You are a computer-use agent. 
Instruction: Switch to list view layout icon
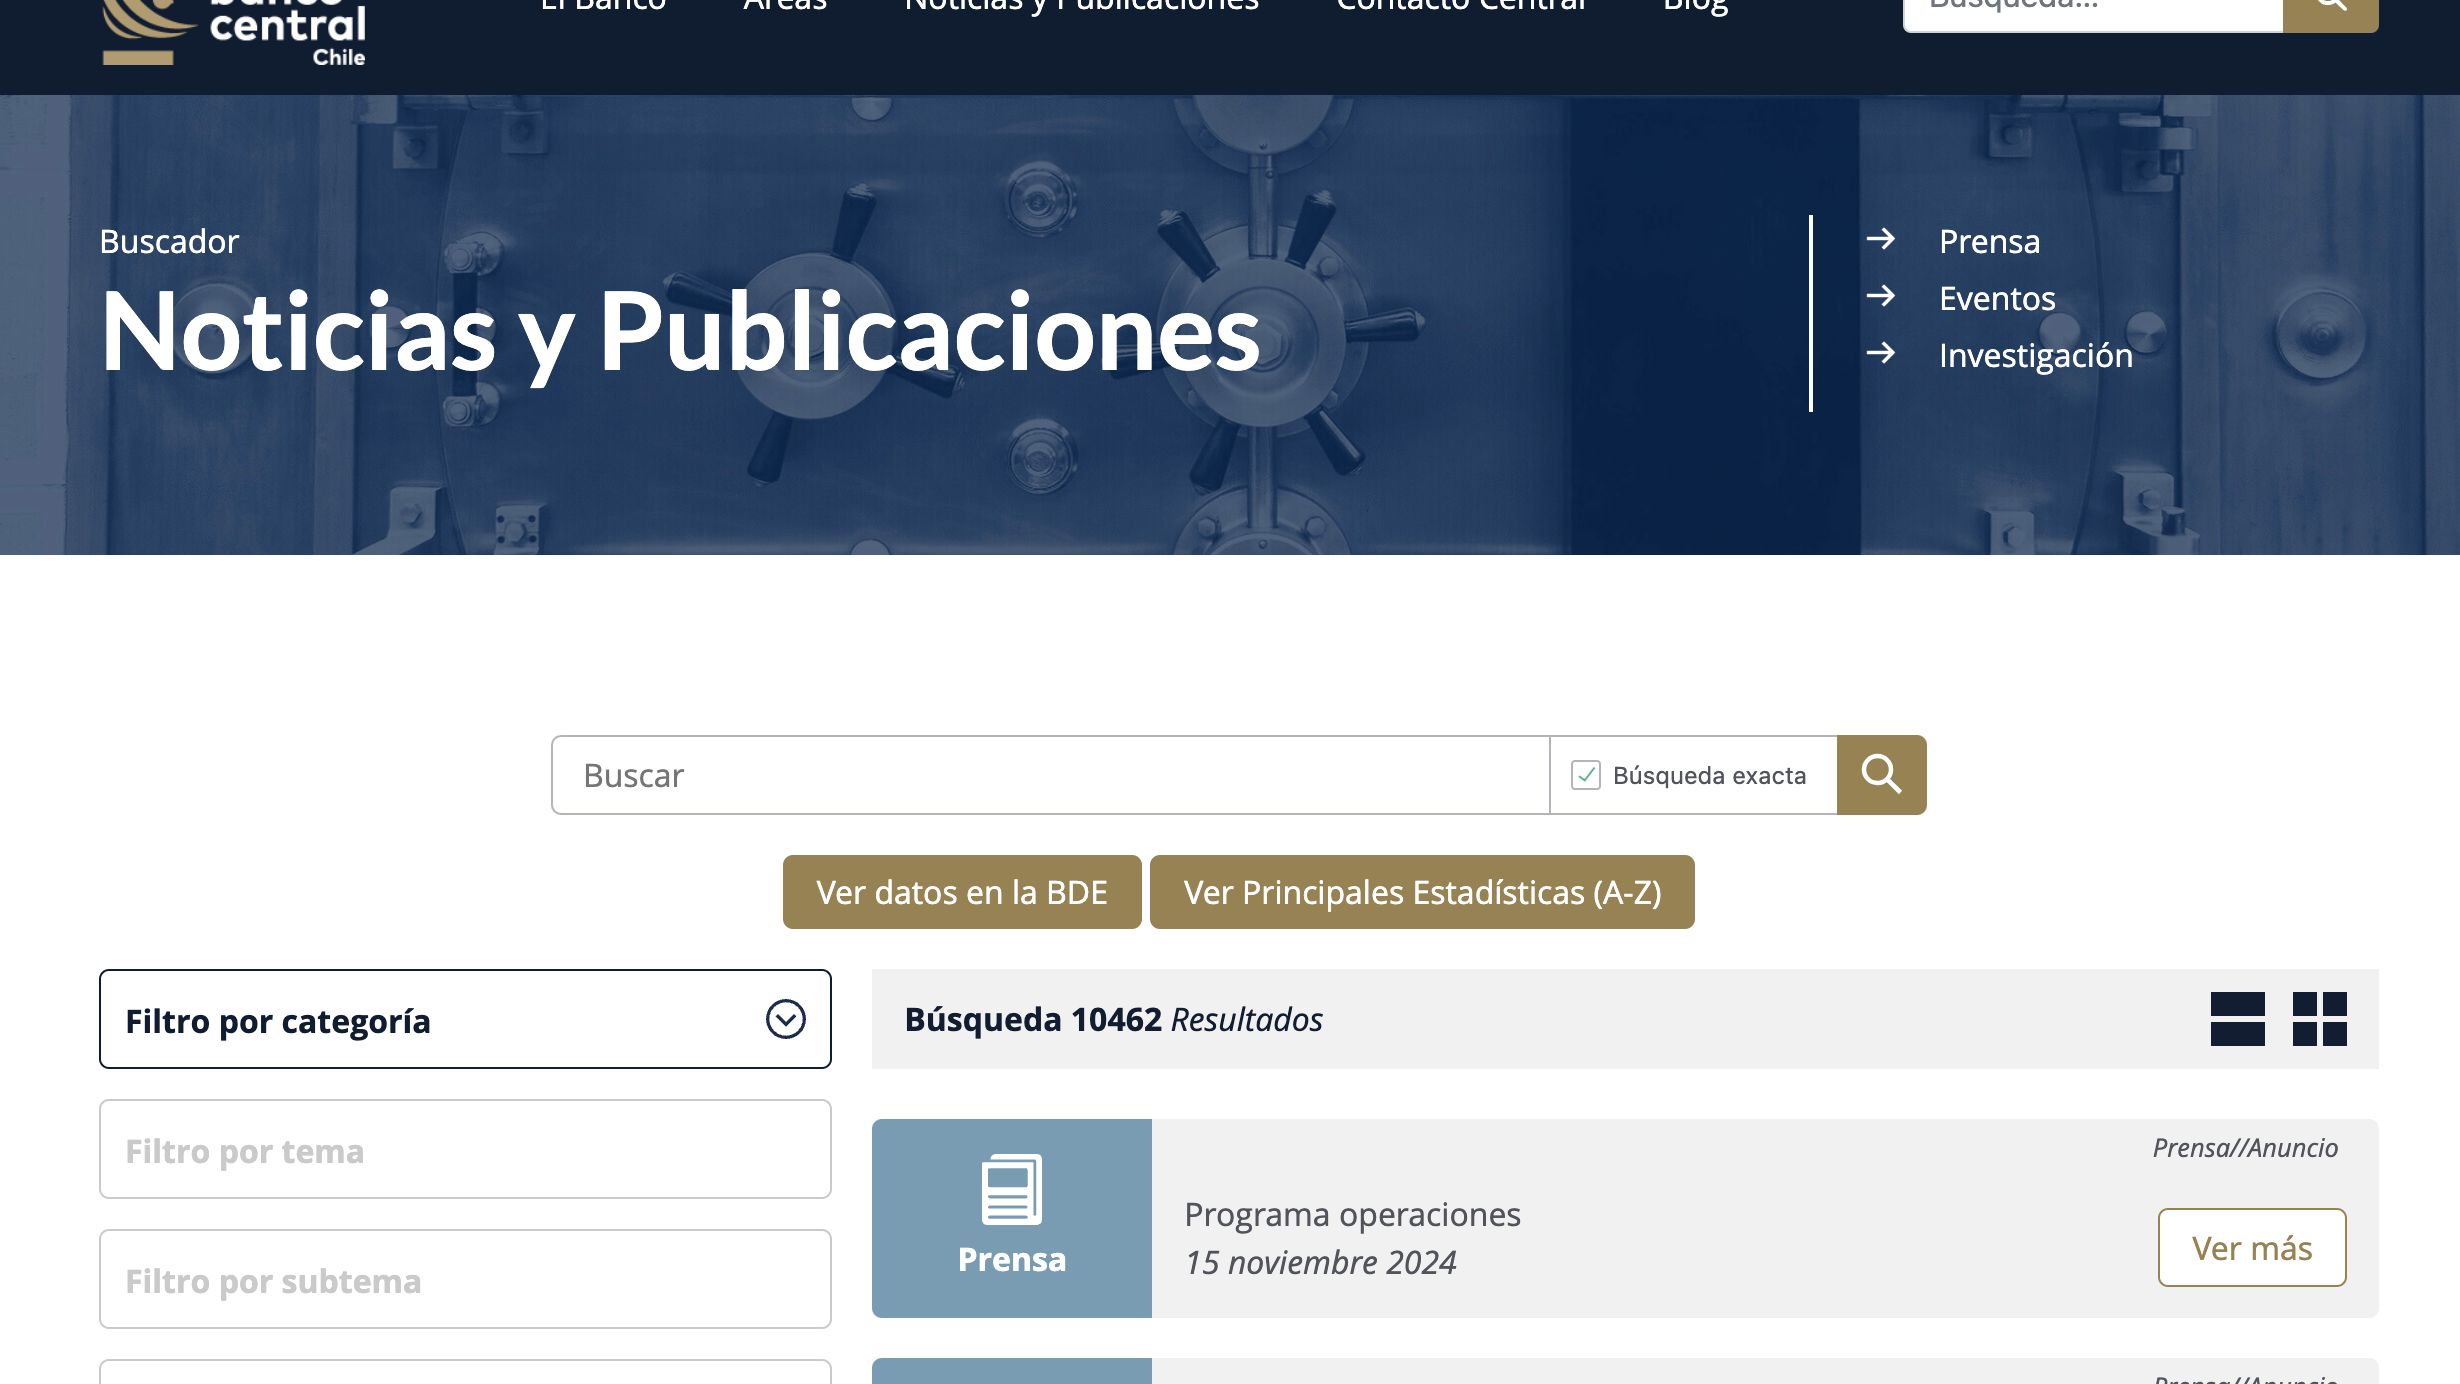click(2238, 1019)
